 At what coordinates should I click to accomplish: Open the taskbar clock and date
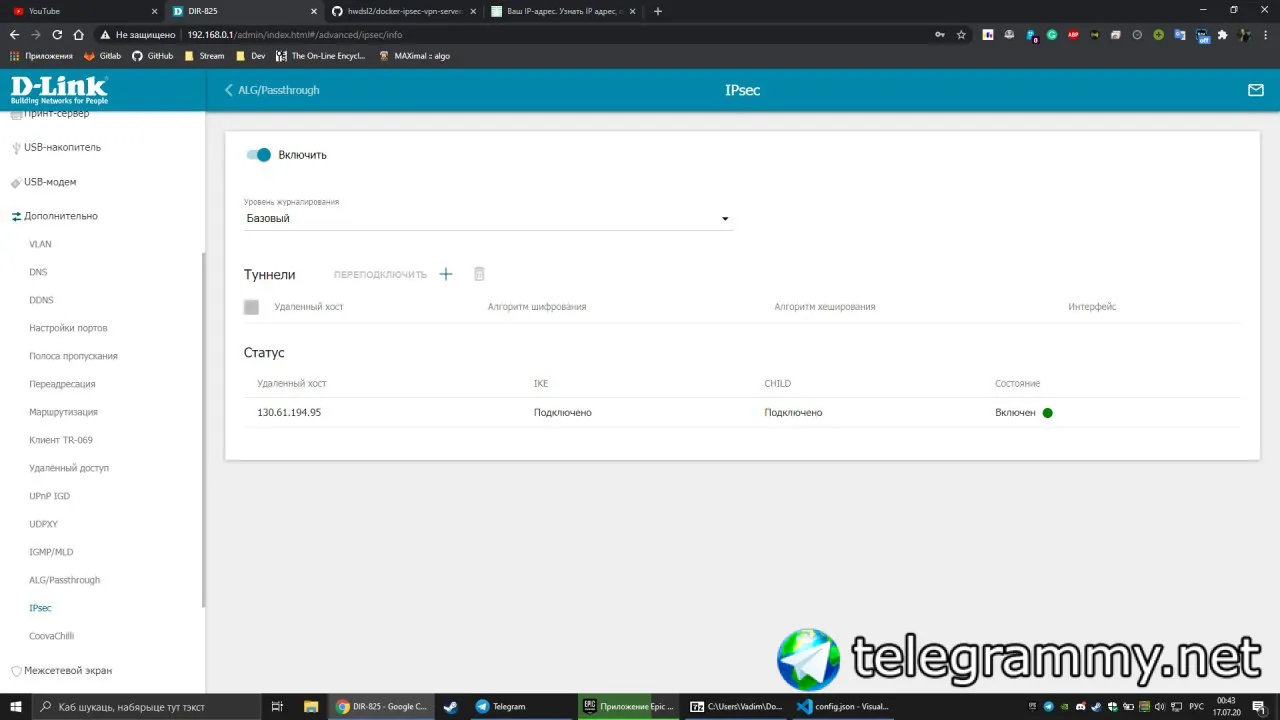1226,706
